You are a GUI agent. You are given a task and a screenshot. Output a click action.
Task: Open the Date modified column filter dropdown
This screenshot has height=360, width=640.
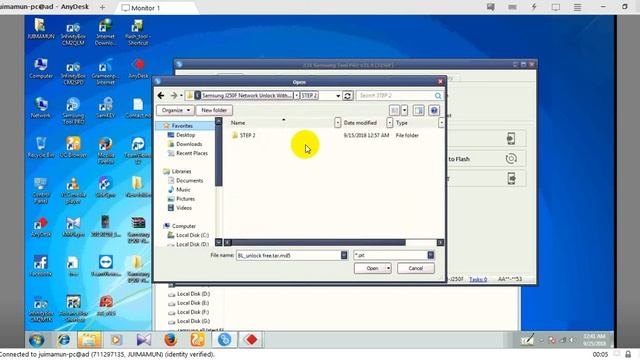pyautogui.click(x=390, y=122)
